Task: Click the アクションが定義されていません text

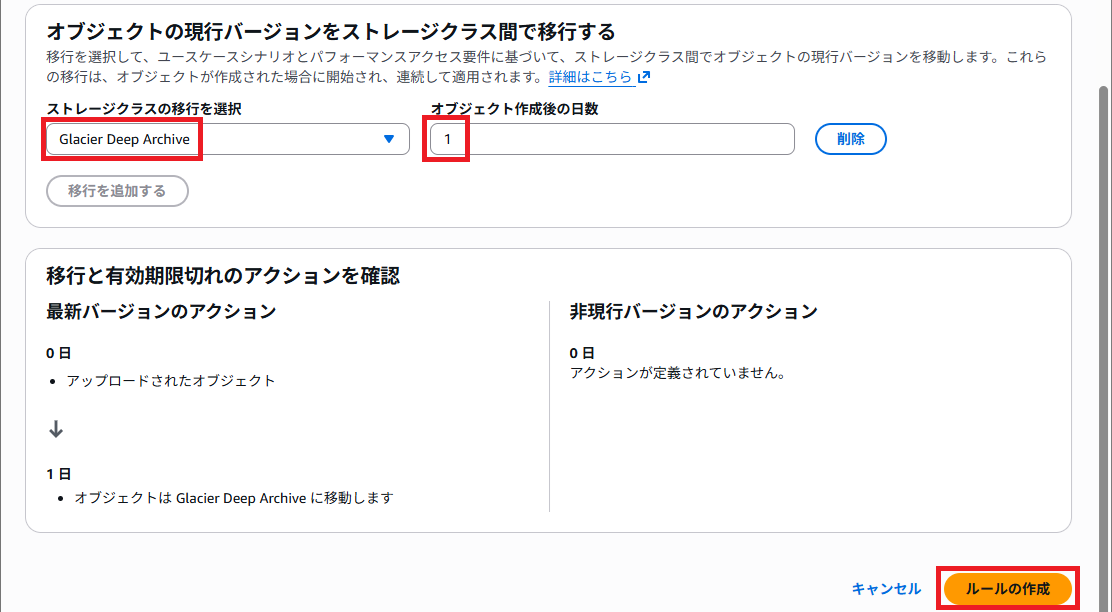Action: [677, 373]
